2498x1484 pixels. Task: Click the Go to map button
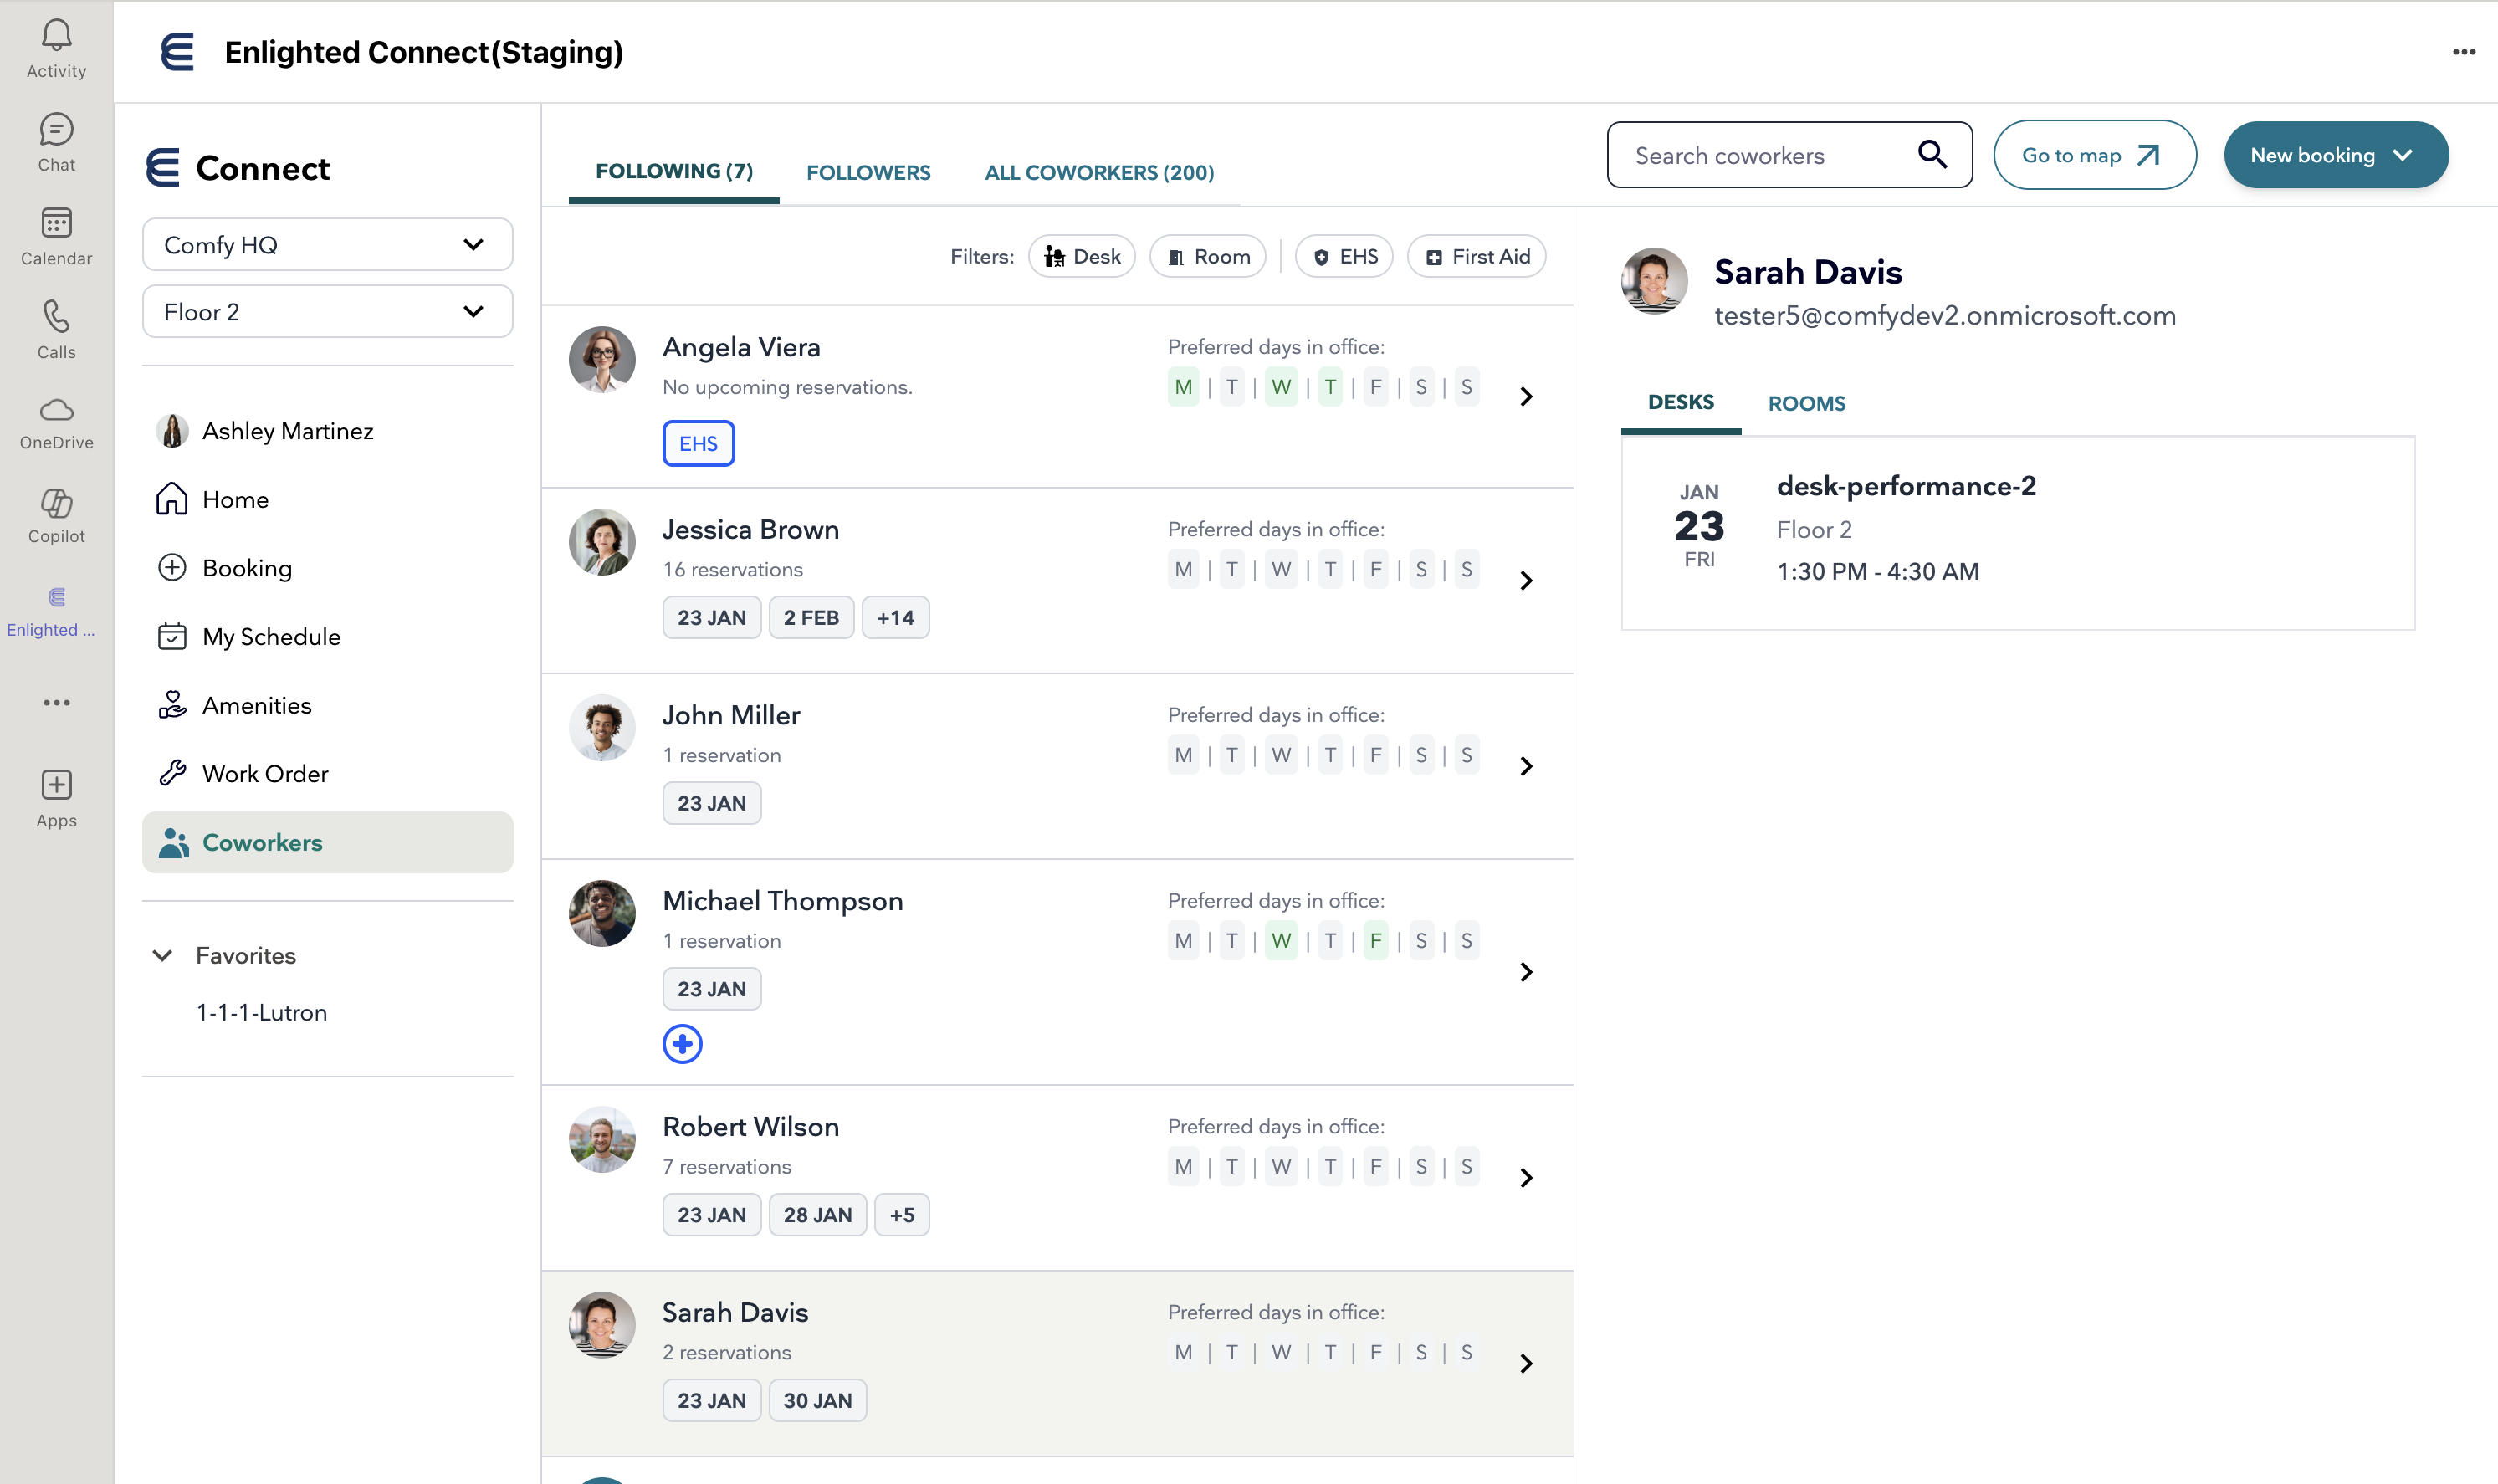(x=2094, y=155)
